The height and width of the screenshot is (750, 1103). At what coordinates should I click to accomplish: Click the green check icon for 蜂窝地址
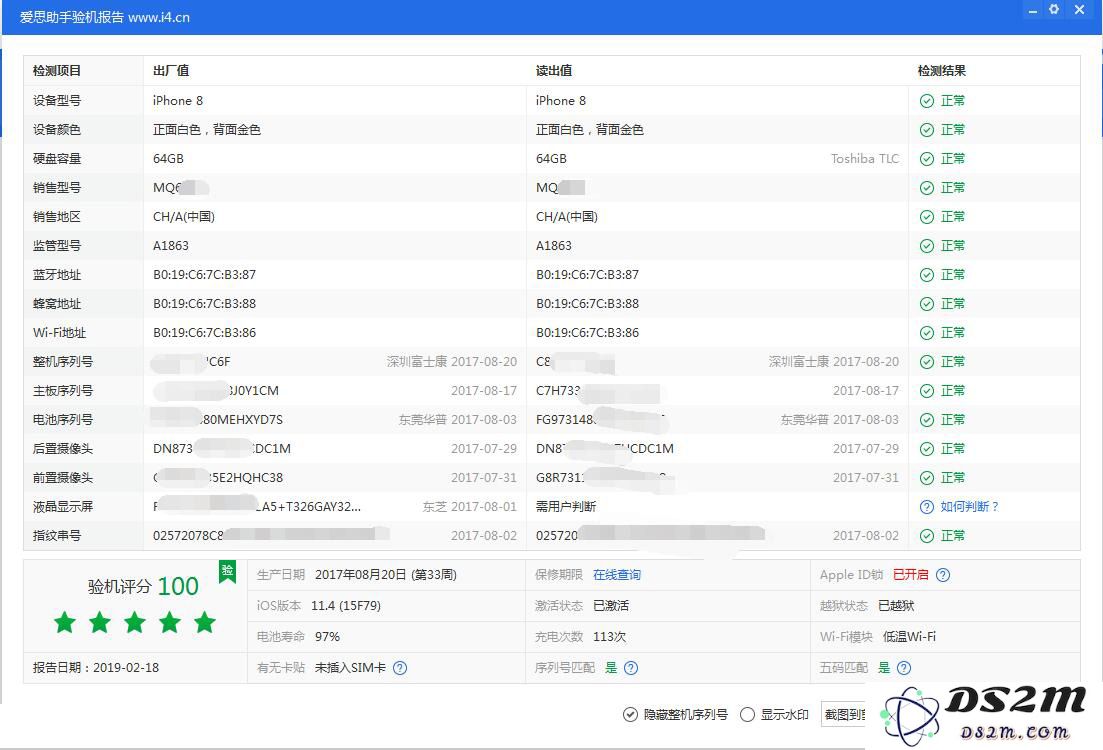[926, 304]
